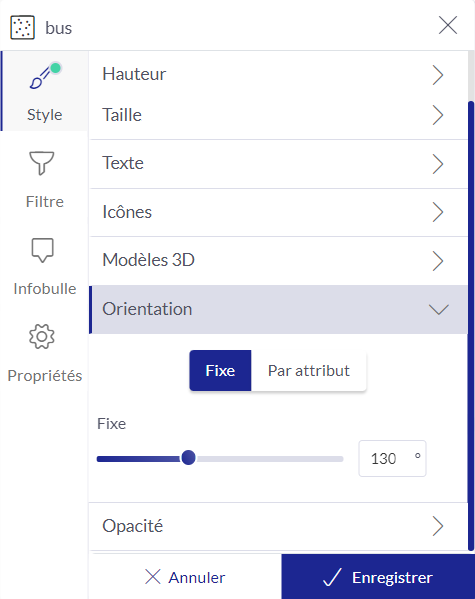
Task: Expand the Taille section chevron
Action: 438,115
